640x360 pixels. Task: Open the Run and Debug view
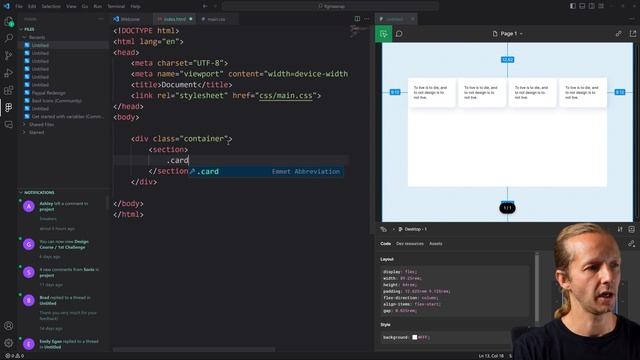pyautogui.click(x=9, y=73)
